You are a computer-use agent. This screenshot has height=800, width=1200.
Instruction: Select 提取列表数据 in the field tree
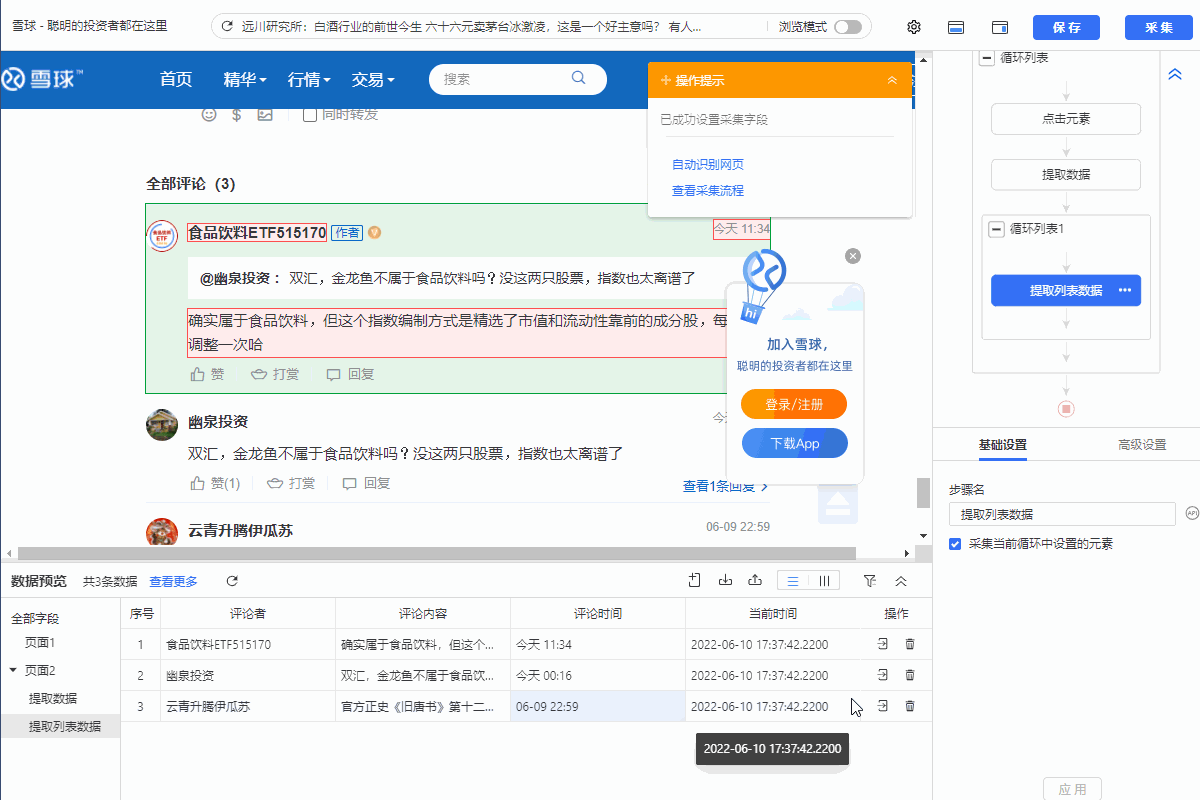(x=65, y=726)
